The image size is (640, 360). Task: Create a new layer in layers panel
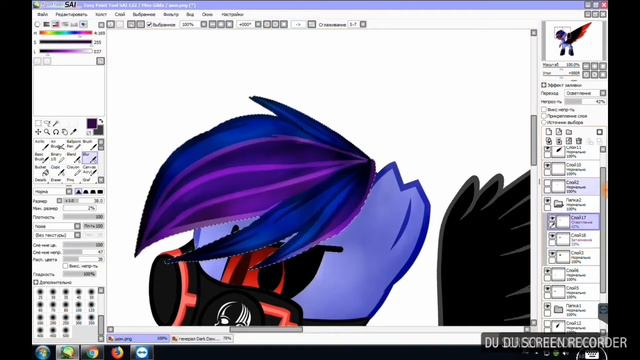(549, 132)
